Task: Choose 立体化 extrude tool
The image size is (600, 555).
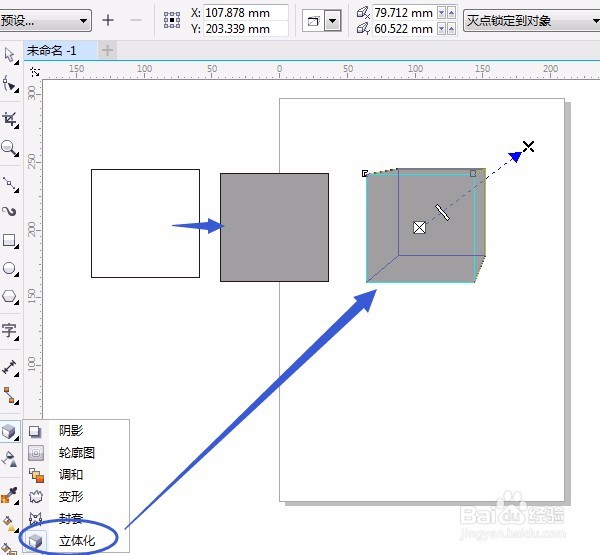Action: click(76, 541)
